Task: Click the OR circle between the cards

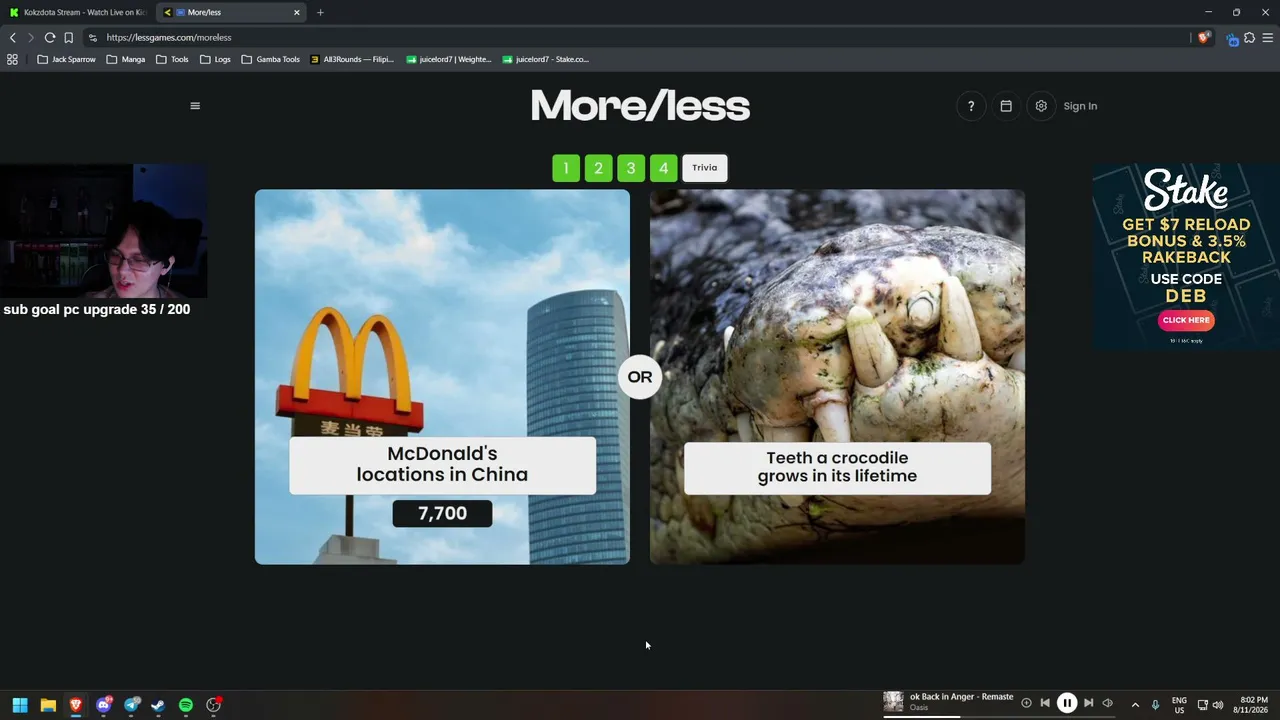Action: pos(640,377)
